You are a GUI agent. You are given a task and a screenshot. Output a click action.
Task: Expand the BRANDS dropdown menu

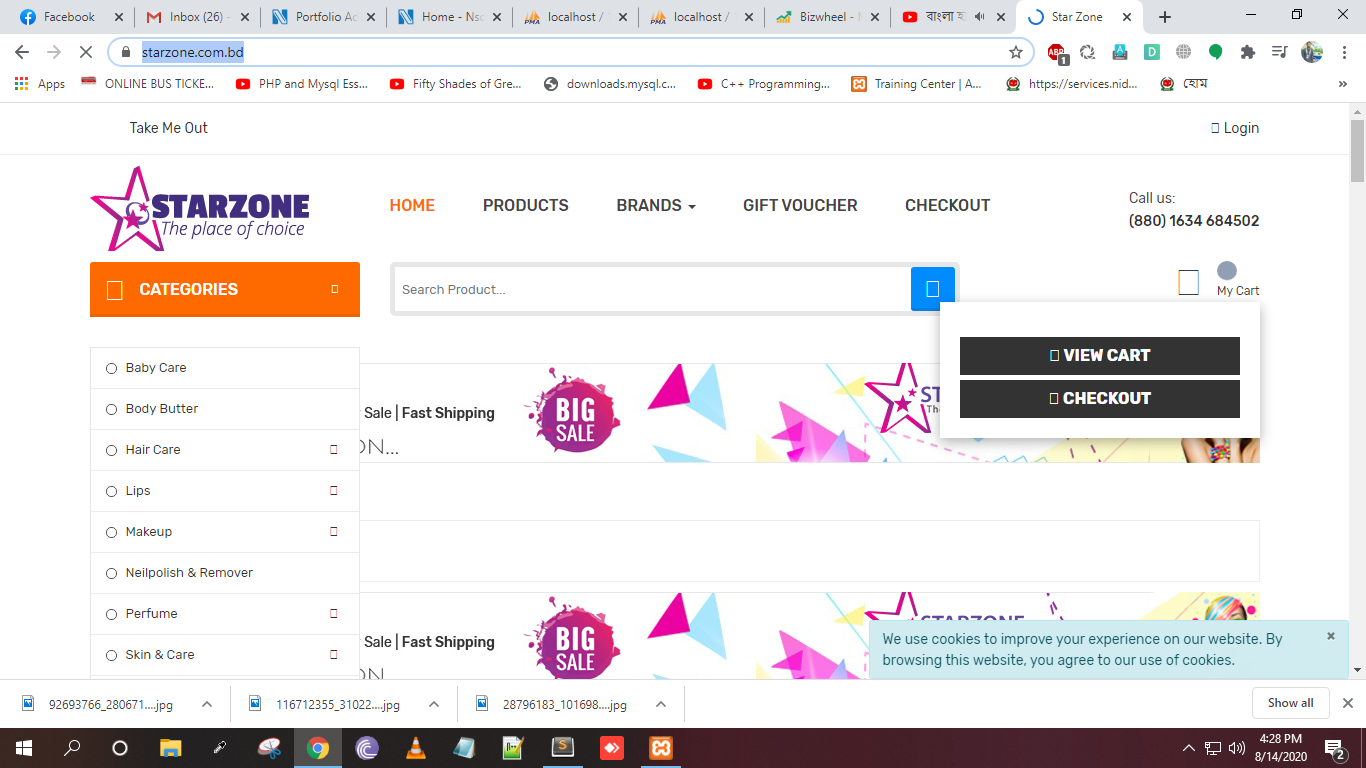(656, 205)
